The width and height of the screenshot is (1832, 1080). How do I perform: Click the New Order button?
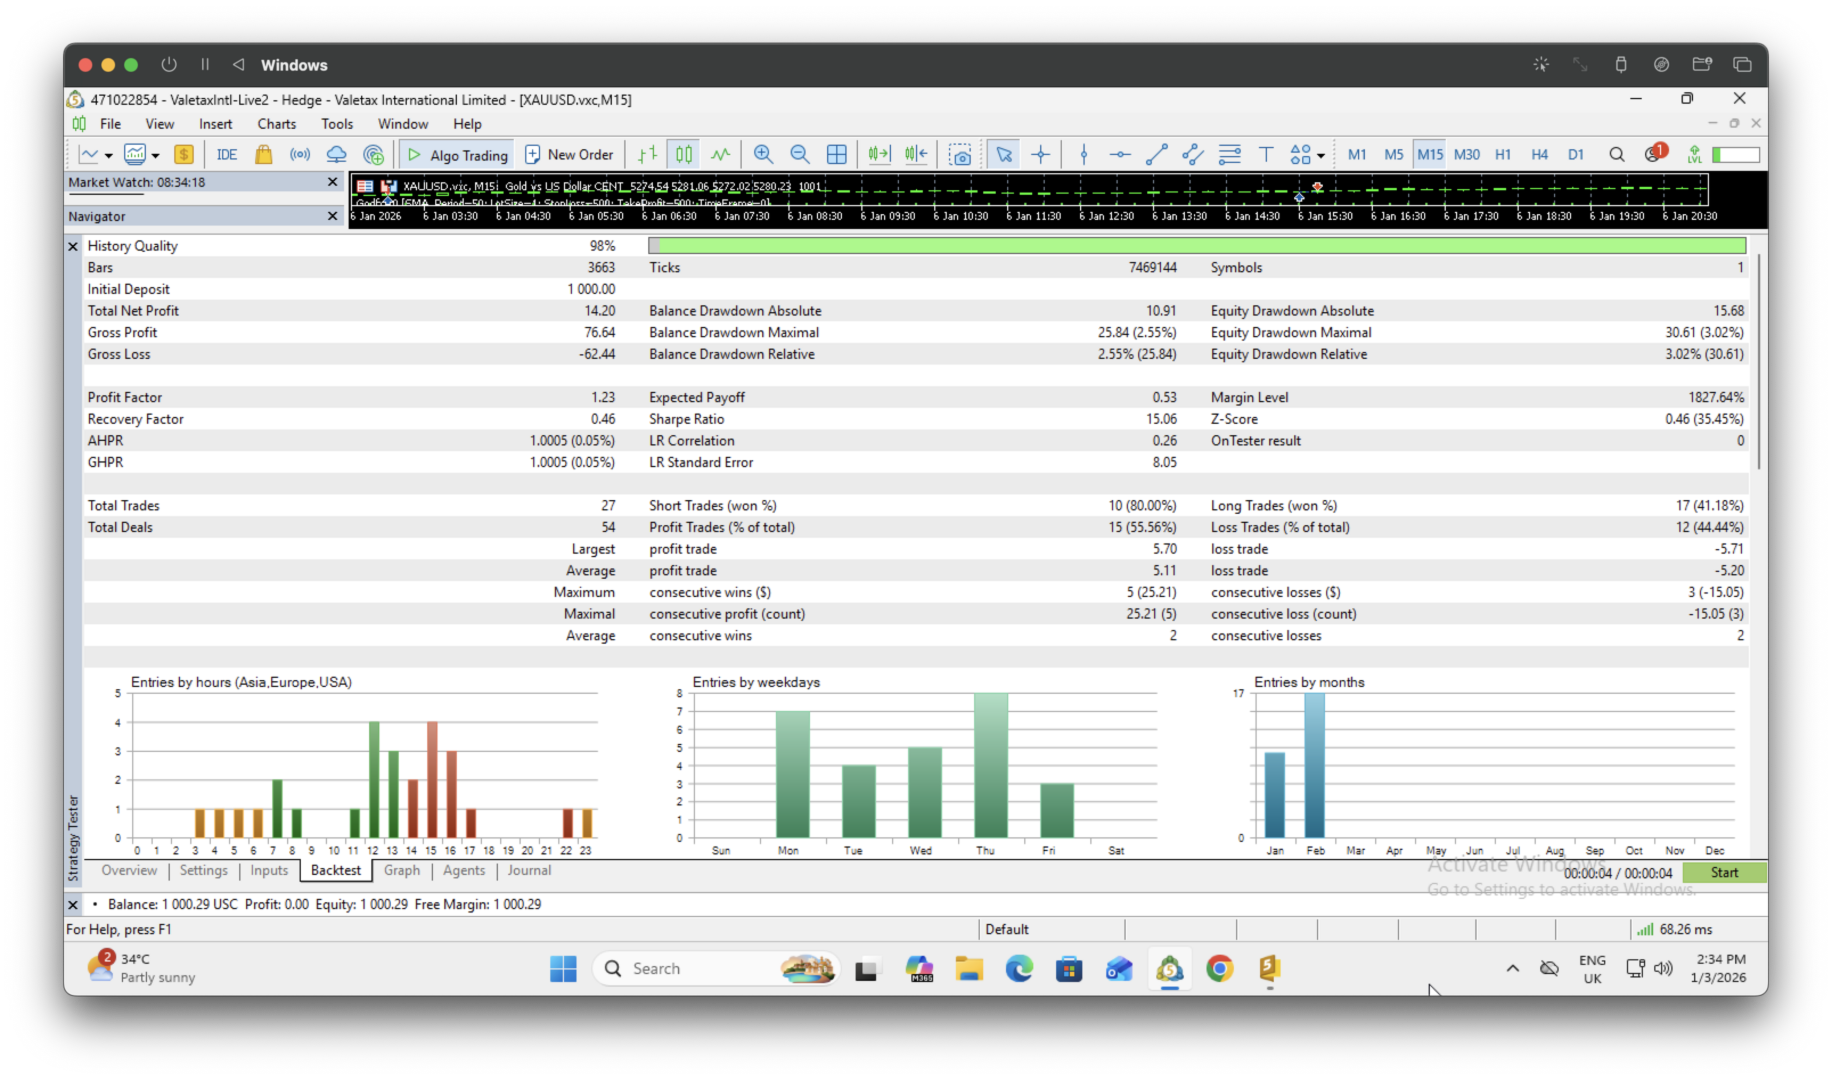tap(570, 154)
